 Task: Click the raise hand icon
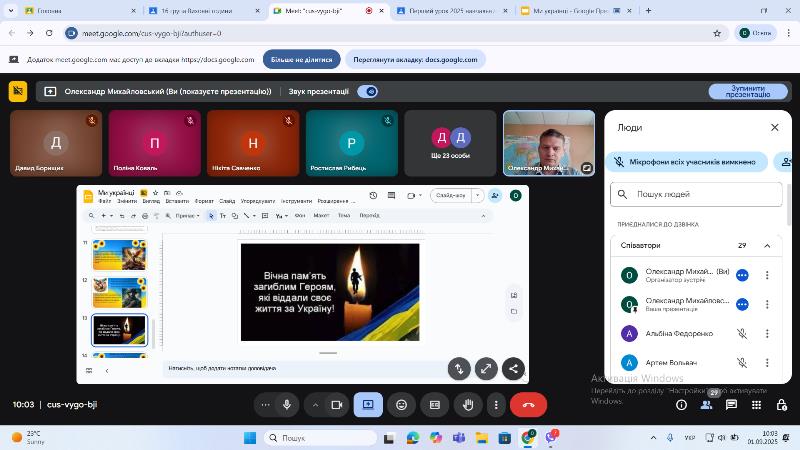[x=467, y=405]
